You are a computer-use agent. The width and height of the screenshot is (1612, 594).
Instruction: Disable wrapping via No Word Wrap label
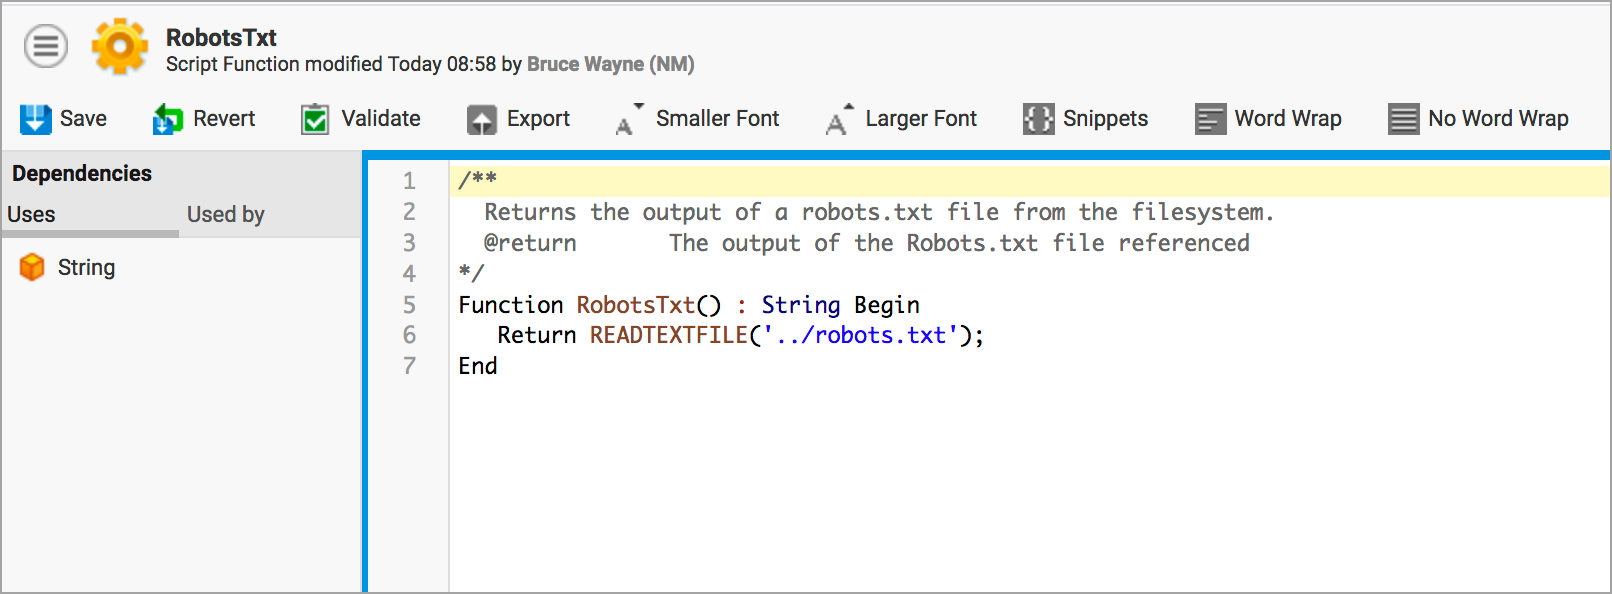point(1498,118)
